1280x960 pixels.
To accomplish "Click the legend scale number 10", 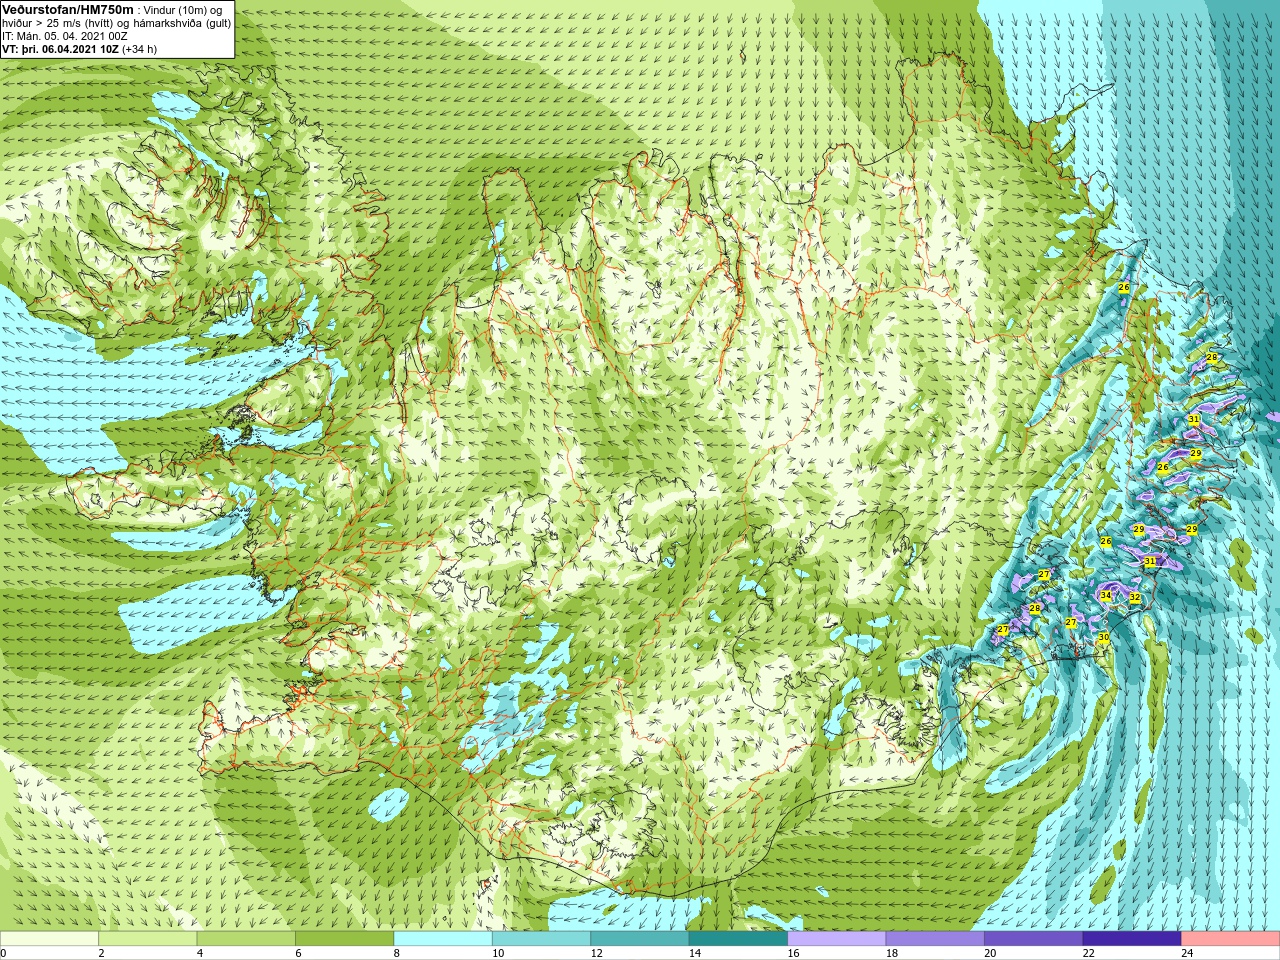I will [x=497, y=953].
